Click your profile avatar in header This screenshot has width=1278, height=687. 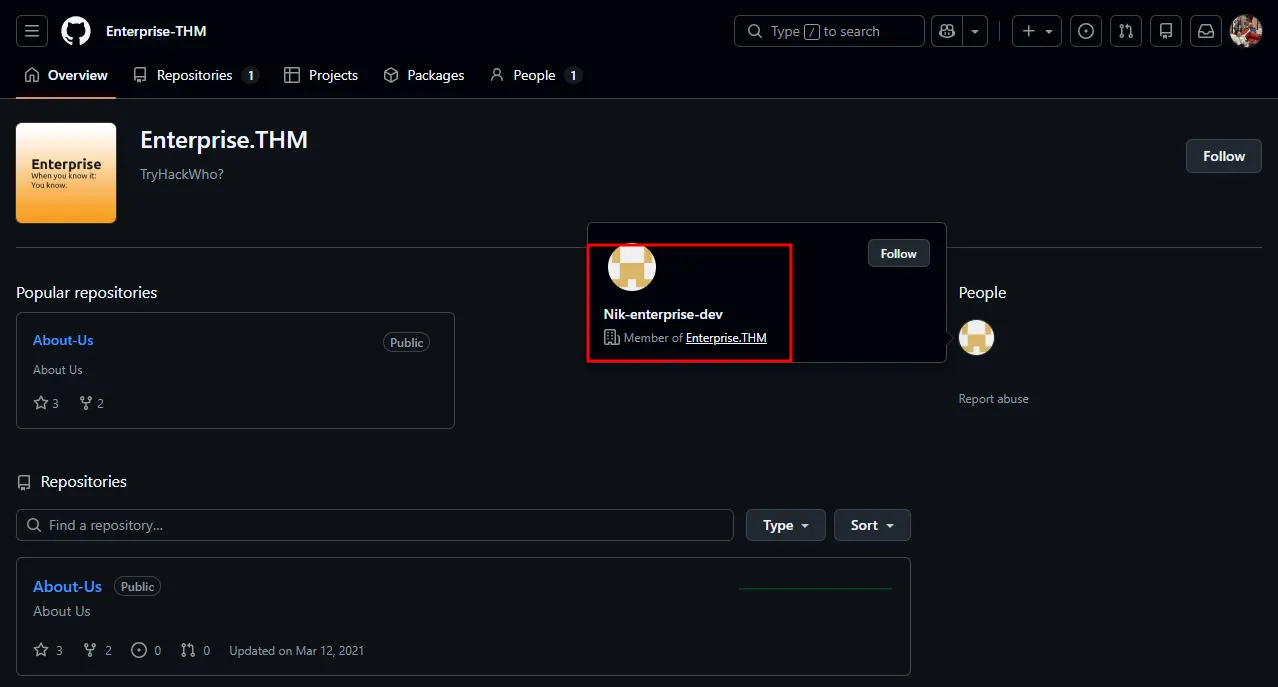(x=1246, y=31)
